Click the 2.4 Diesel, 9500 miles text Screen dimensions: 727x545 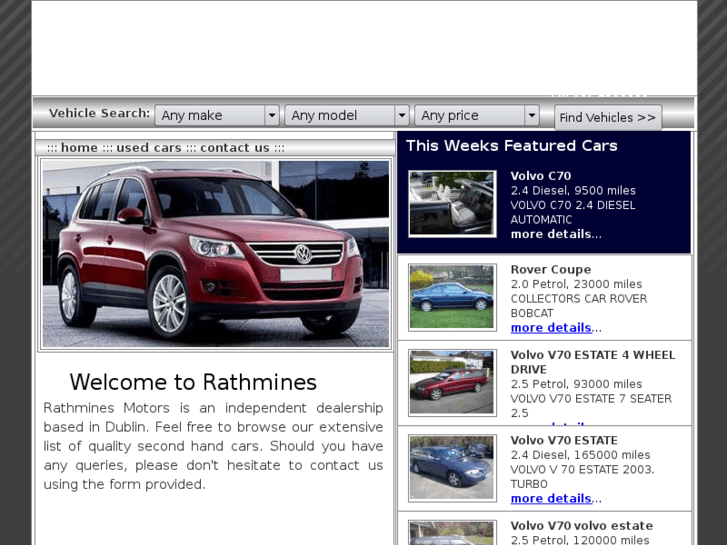tap(573, 191)
